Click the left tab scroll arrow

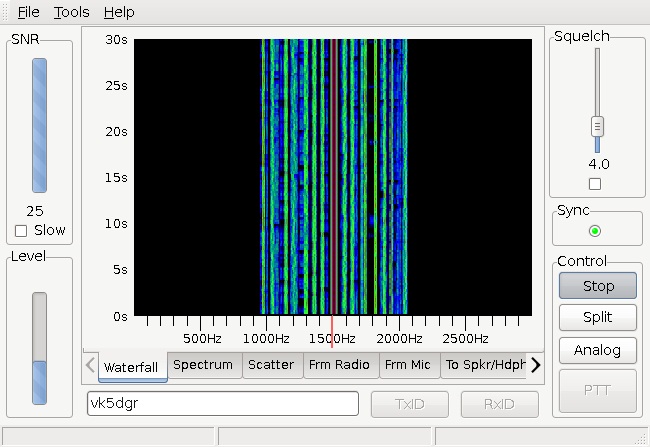[90, 365]
